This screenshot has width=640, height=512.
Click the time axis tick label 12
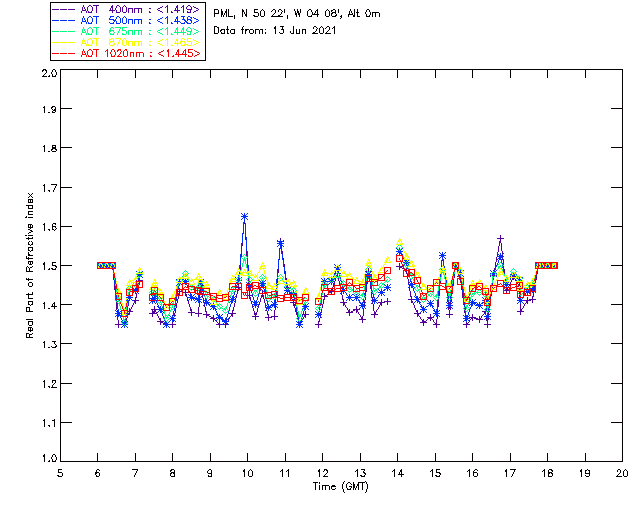tap(322, 473)
